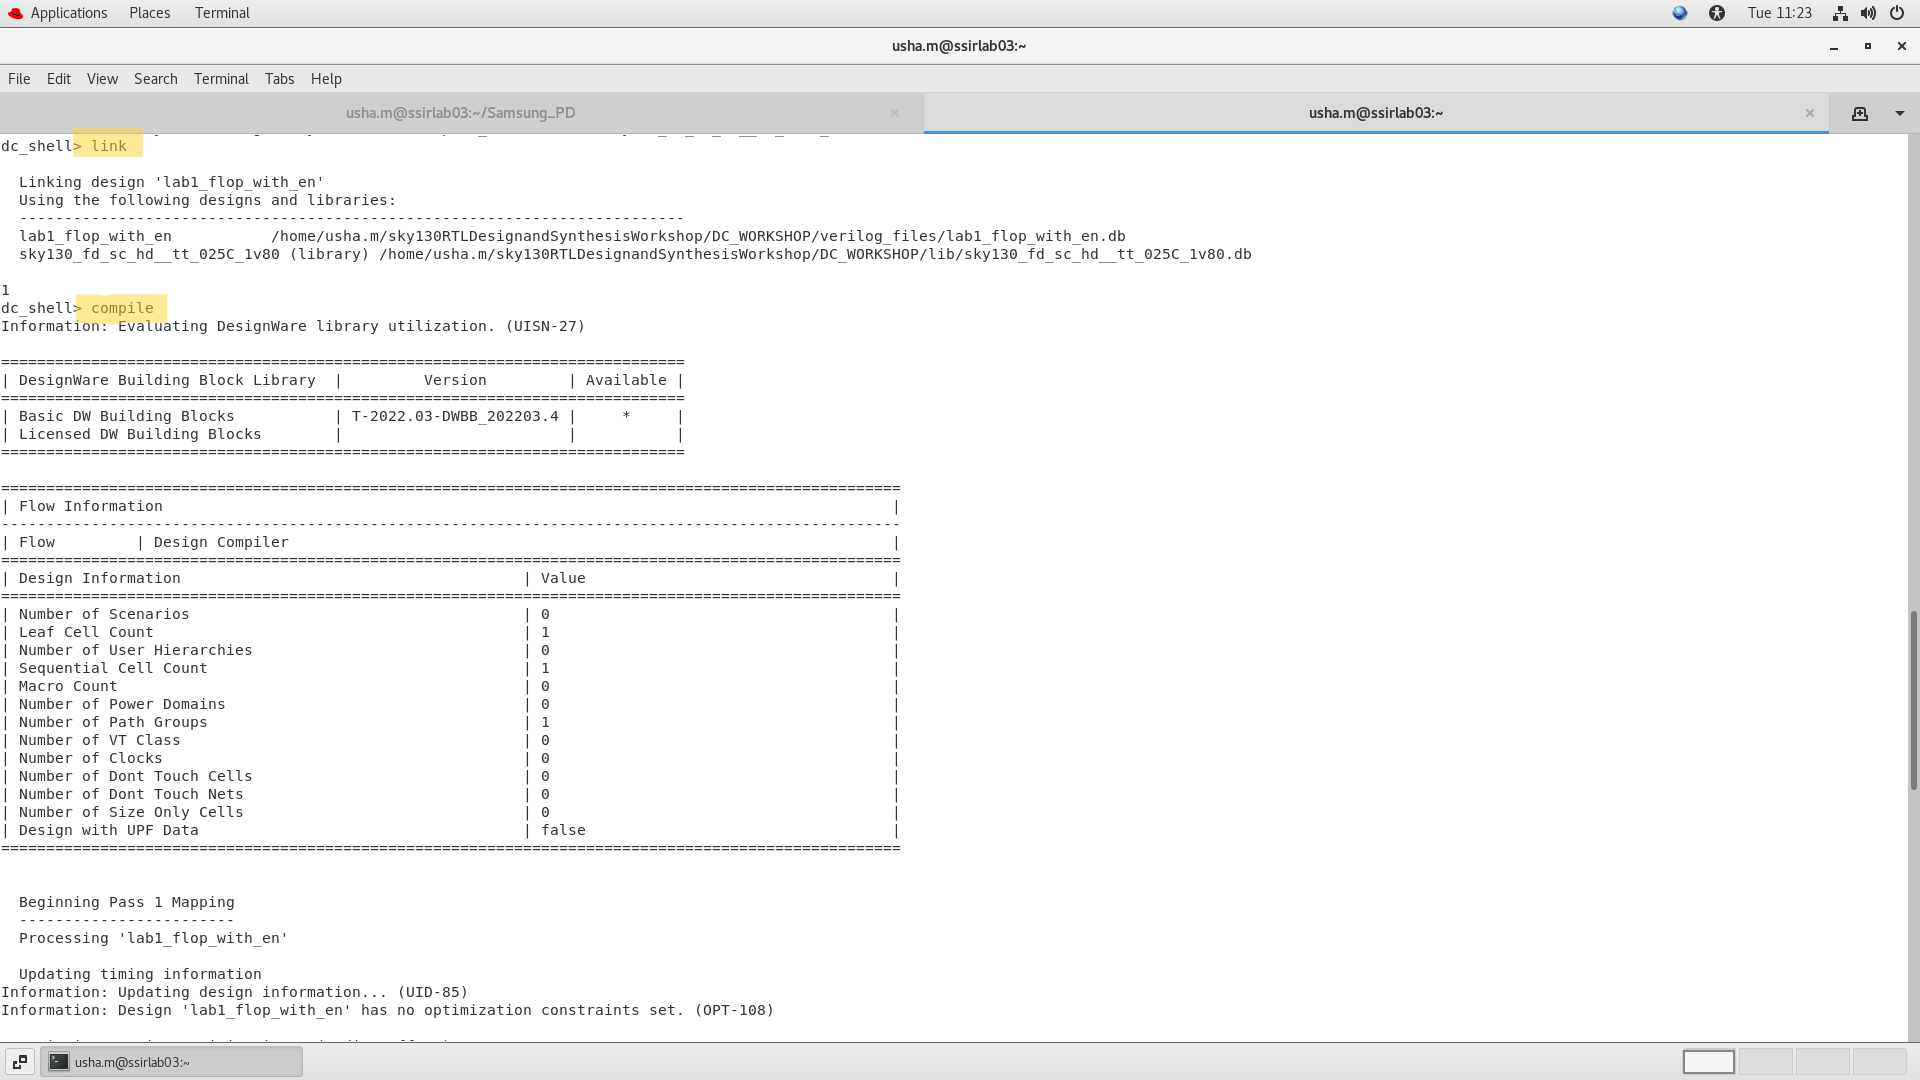Click the accessibility icon in top panel
This screenshot has height=1080, width=1920.
[x=1717, y=13]
